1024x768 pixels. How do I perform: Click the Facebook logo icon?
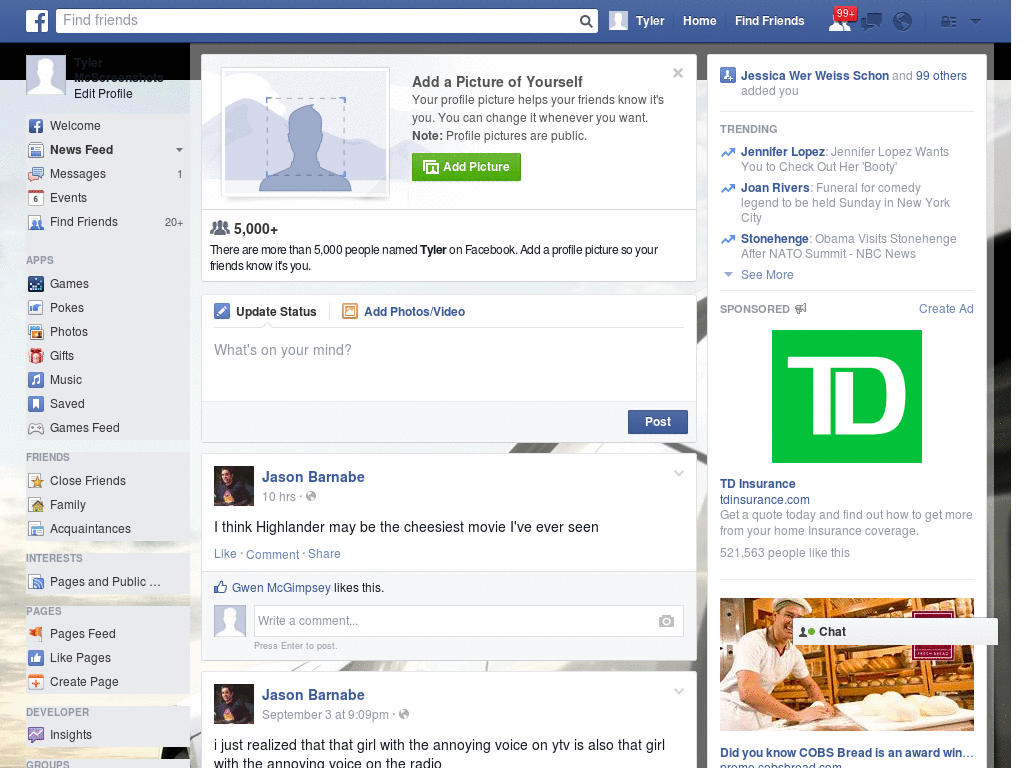[37, 21]
